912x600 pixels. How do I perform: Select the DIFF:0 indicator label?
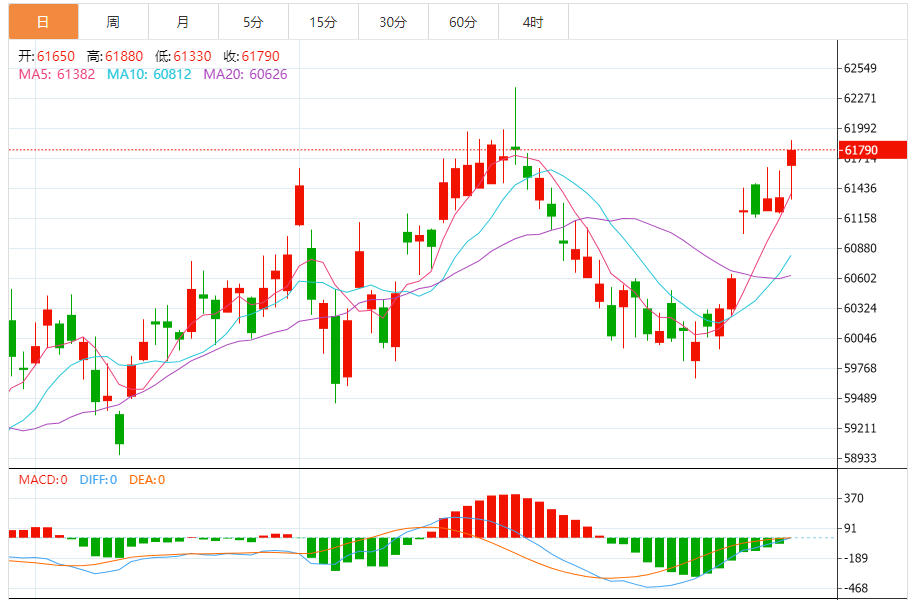click(x=96, y=479)
